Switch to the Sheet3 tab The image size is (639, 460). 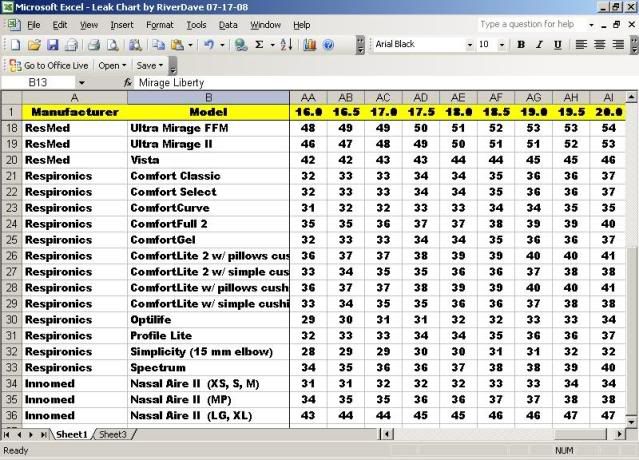[111, 435]
